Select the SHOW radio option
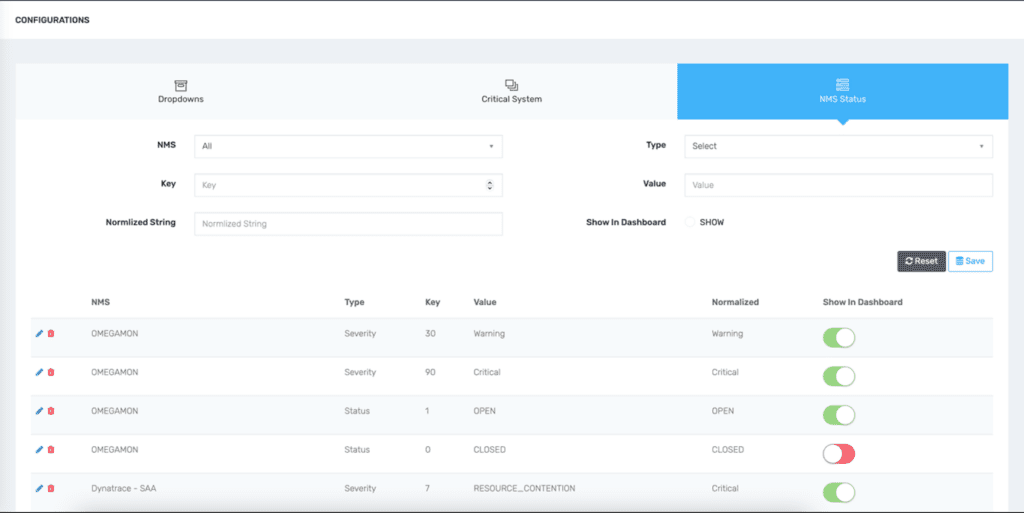Screen dimensions: 1024x513 690,222
